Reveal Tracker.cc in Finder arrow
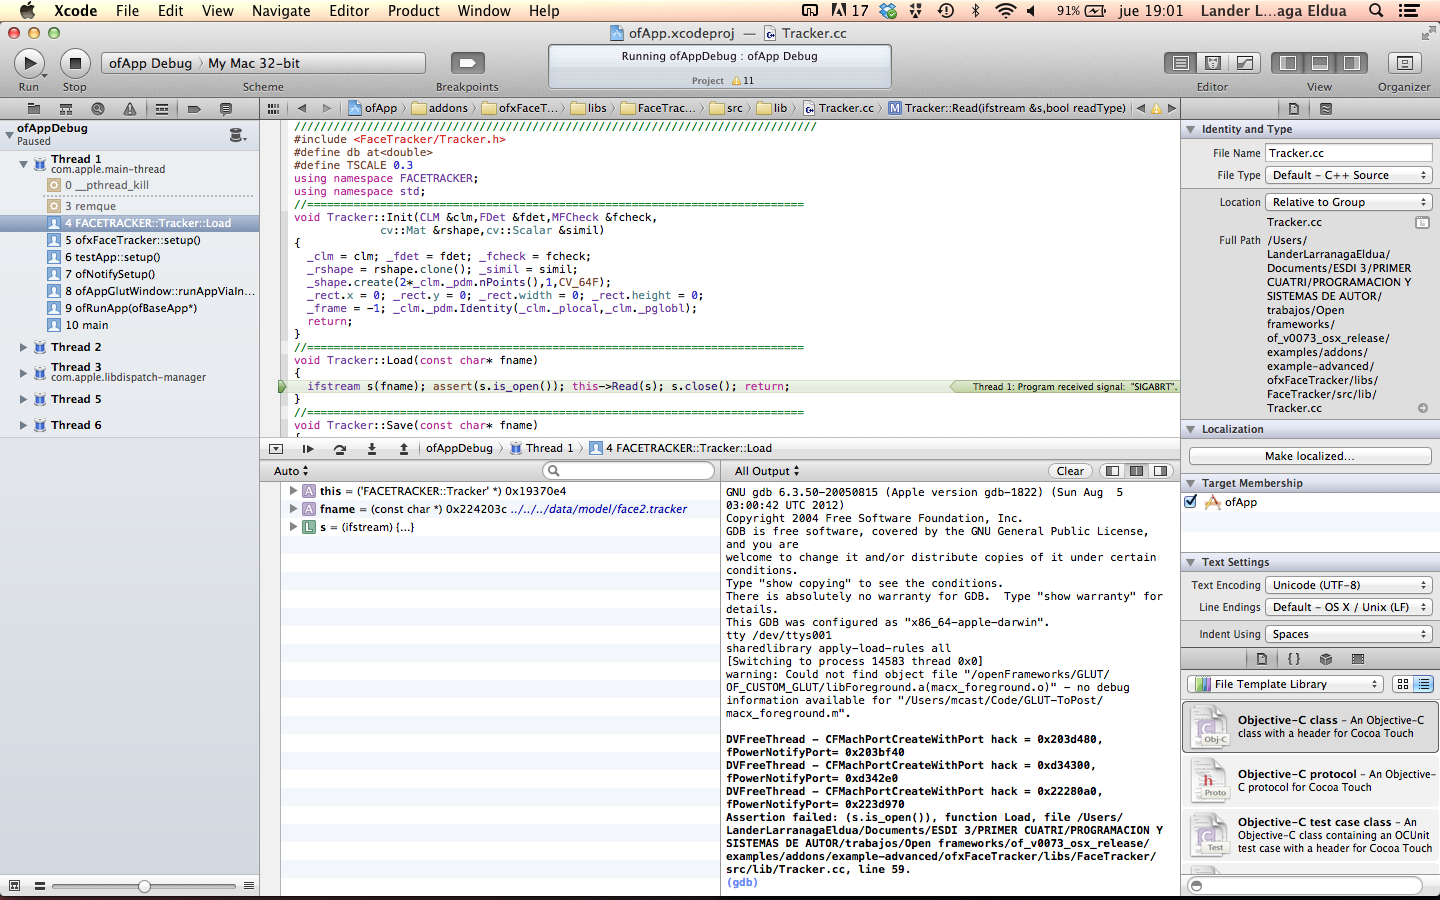 click(x=1423, y=408)
